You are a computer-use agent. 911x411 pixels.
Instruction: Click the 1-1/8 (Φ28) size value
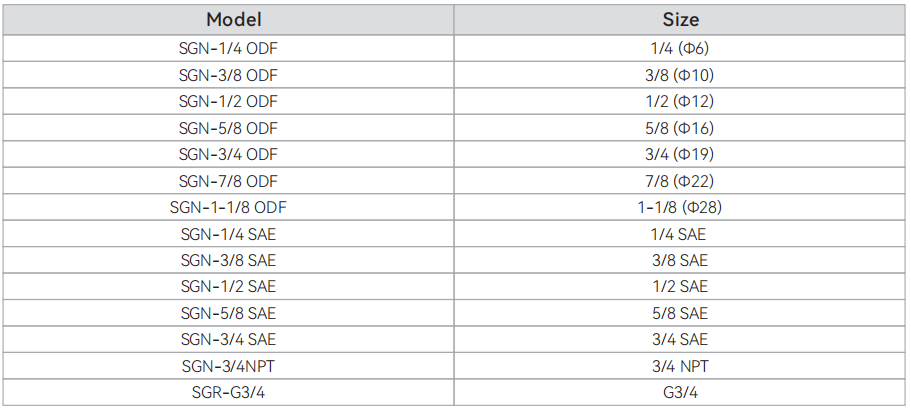click(x=680, y=208)
